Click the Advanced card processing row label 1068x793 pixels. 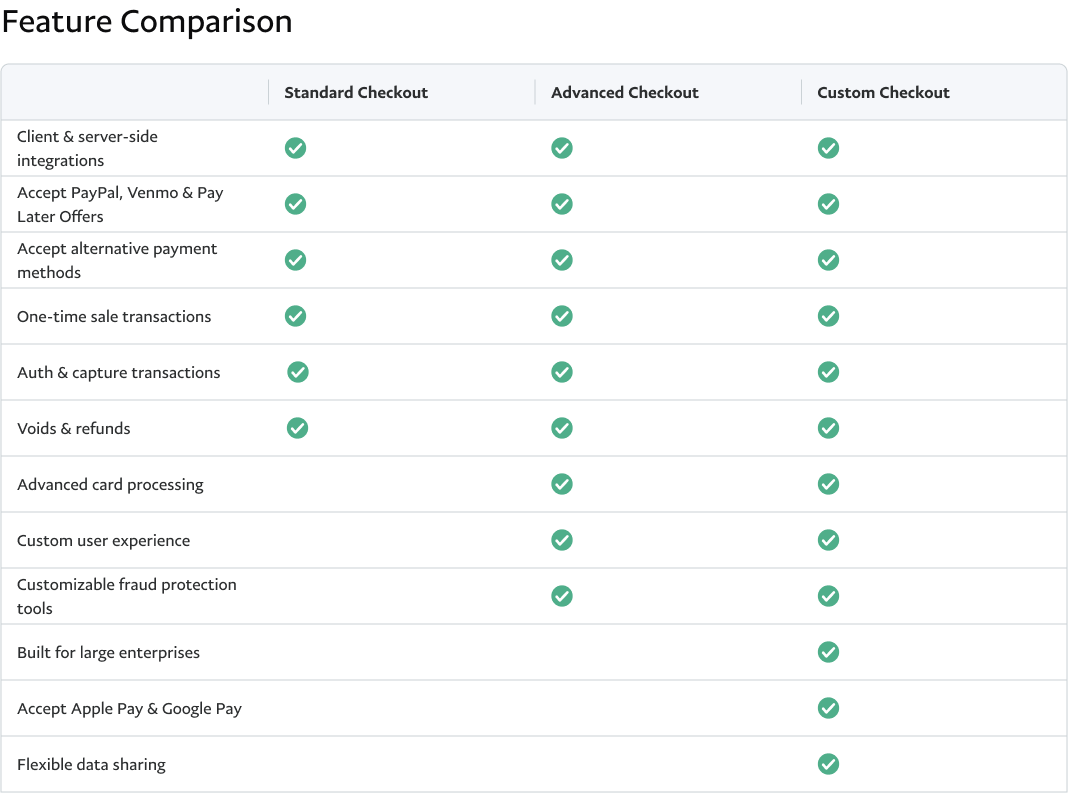110,484
